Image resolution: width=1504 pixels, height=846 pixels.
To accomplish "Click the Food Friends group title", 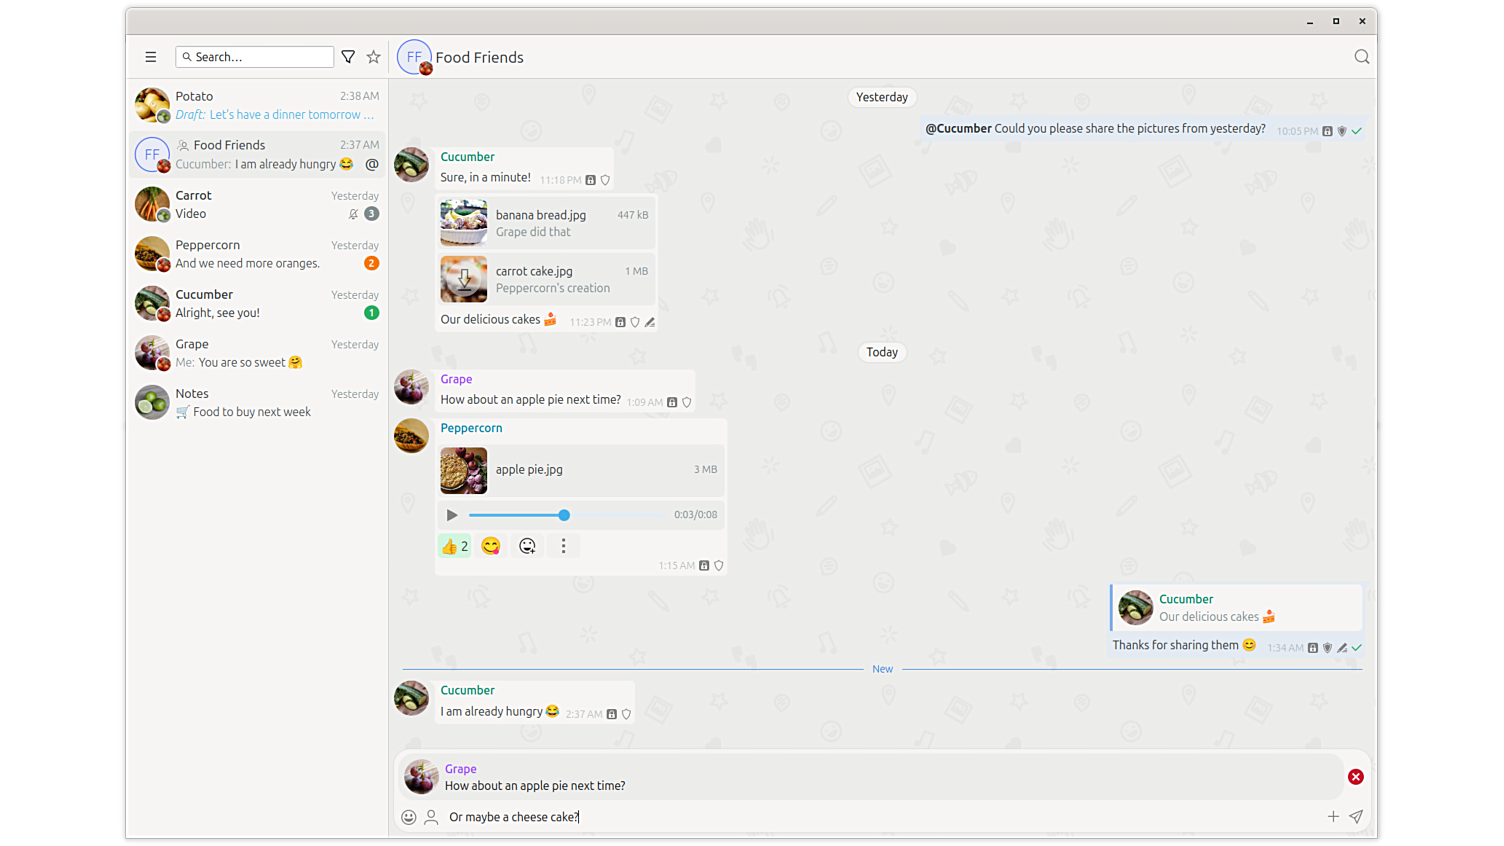I will tap(479, 57).
